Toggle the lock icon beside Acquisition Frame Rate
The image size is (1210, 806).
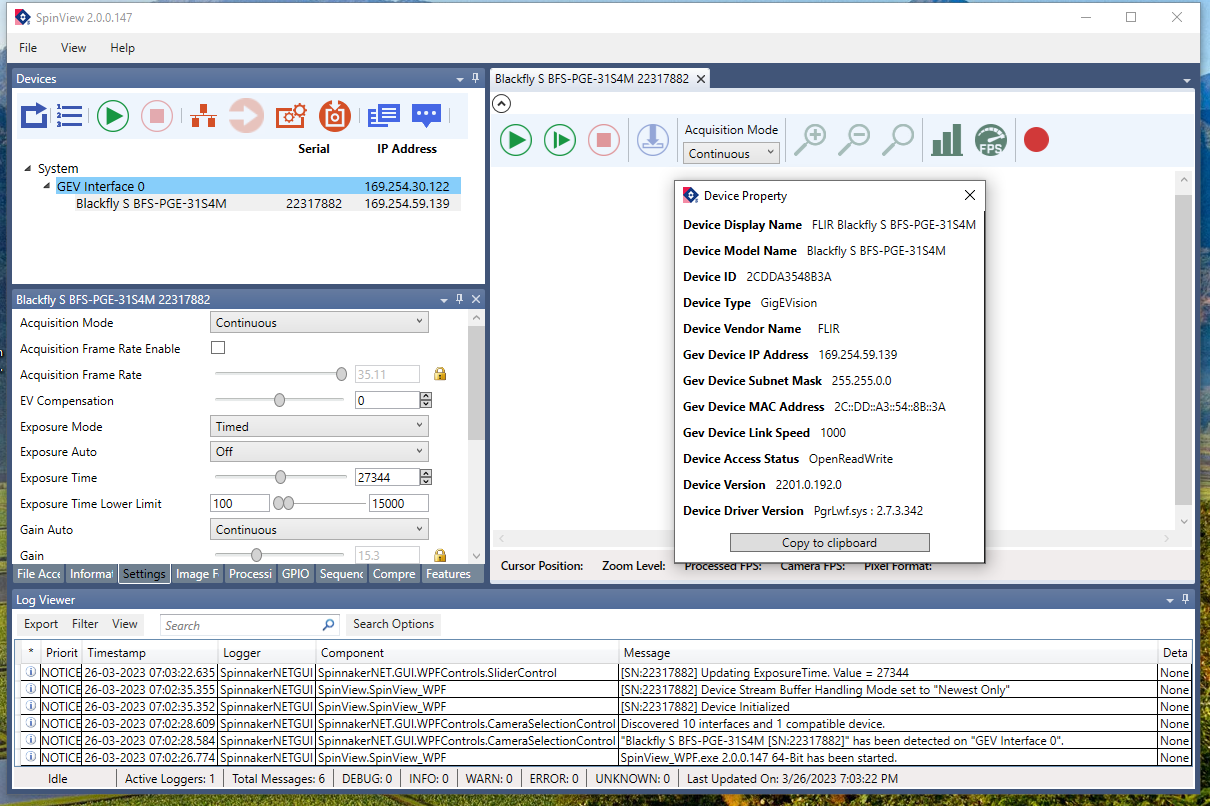(439, 374)
